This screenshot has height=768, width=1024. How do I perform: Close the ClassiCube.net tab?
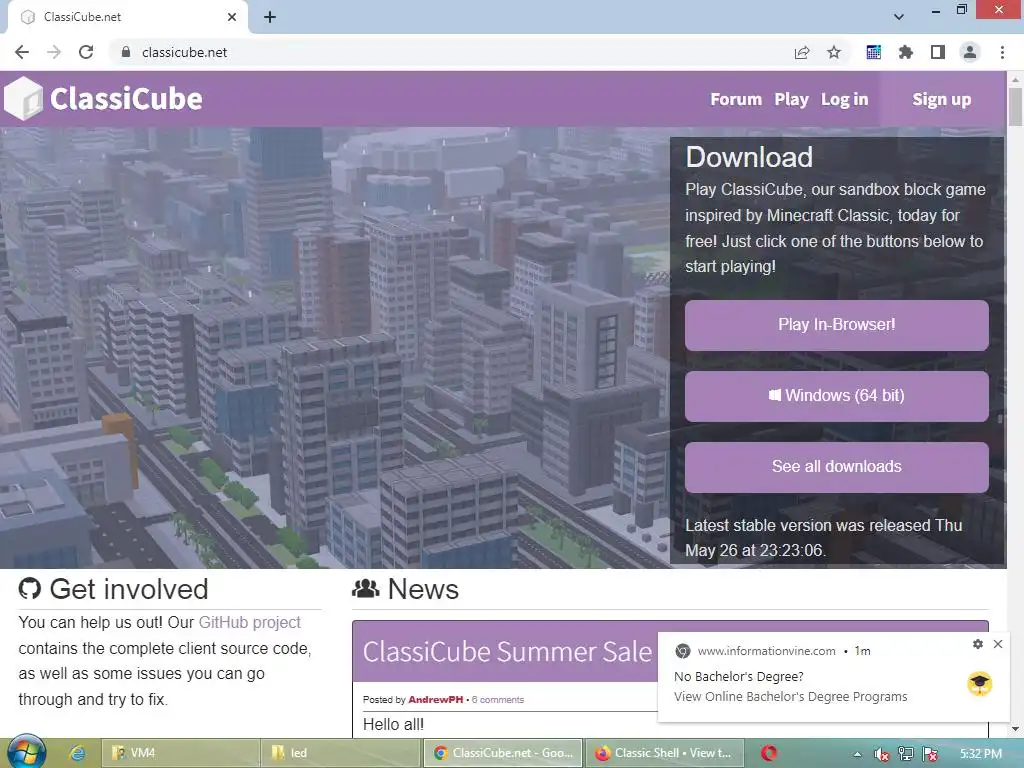pyautogui.click(x=232, y=17)
